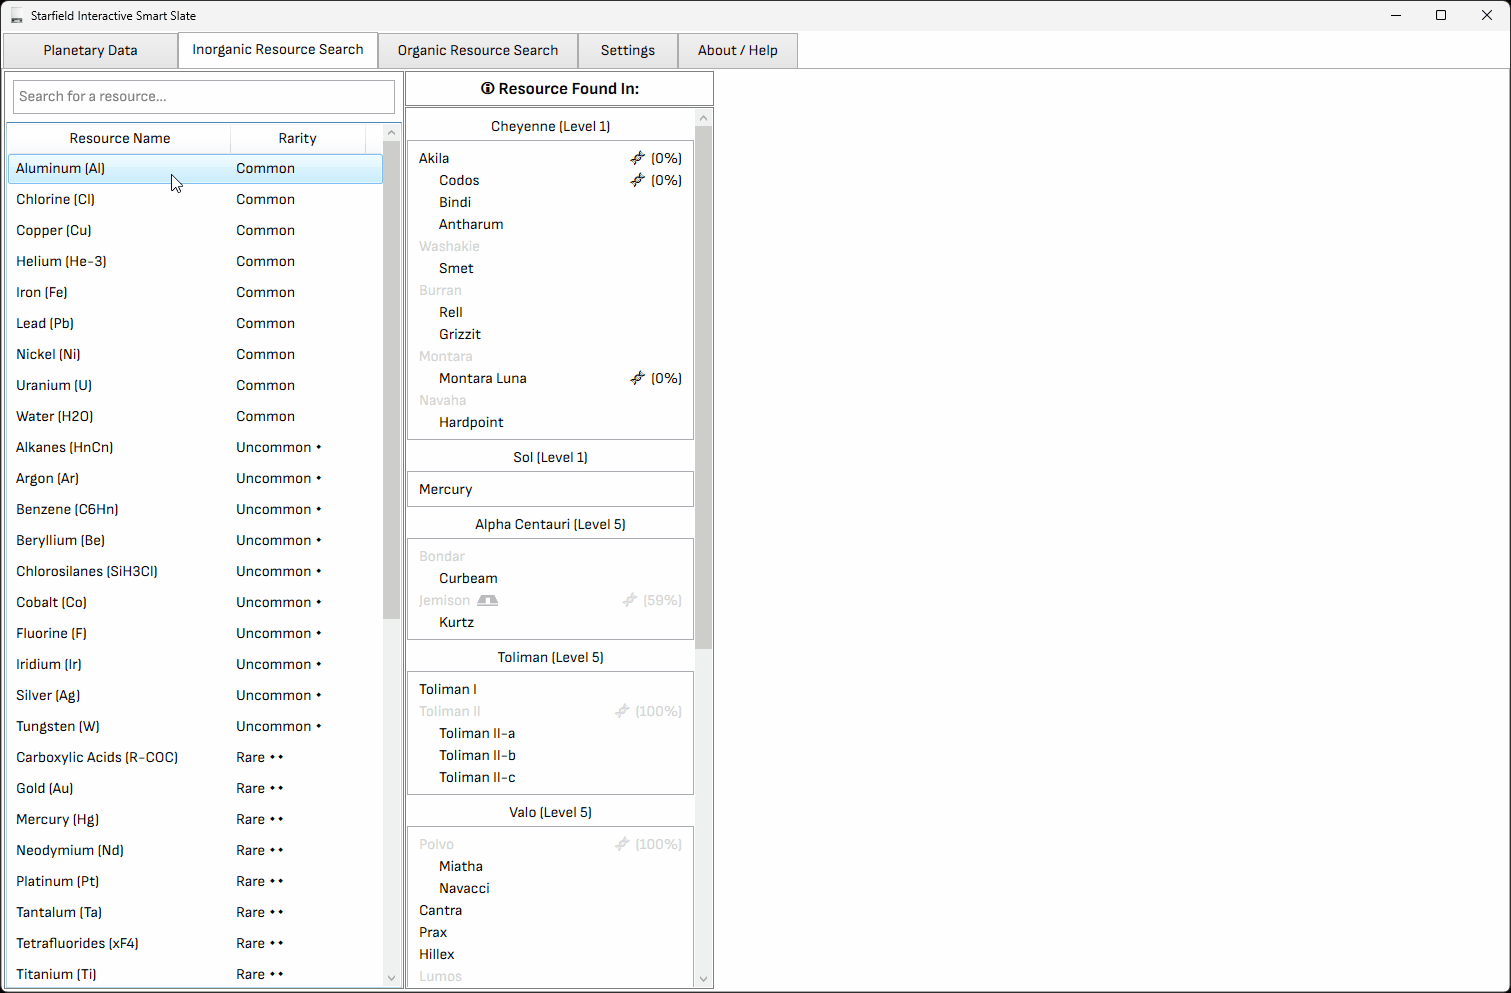The width and height of the screenshot is (1511, 993).
Task: Click the Cheyenne (Level 1) system header
Action: tap(550, 126)
